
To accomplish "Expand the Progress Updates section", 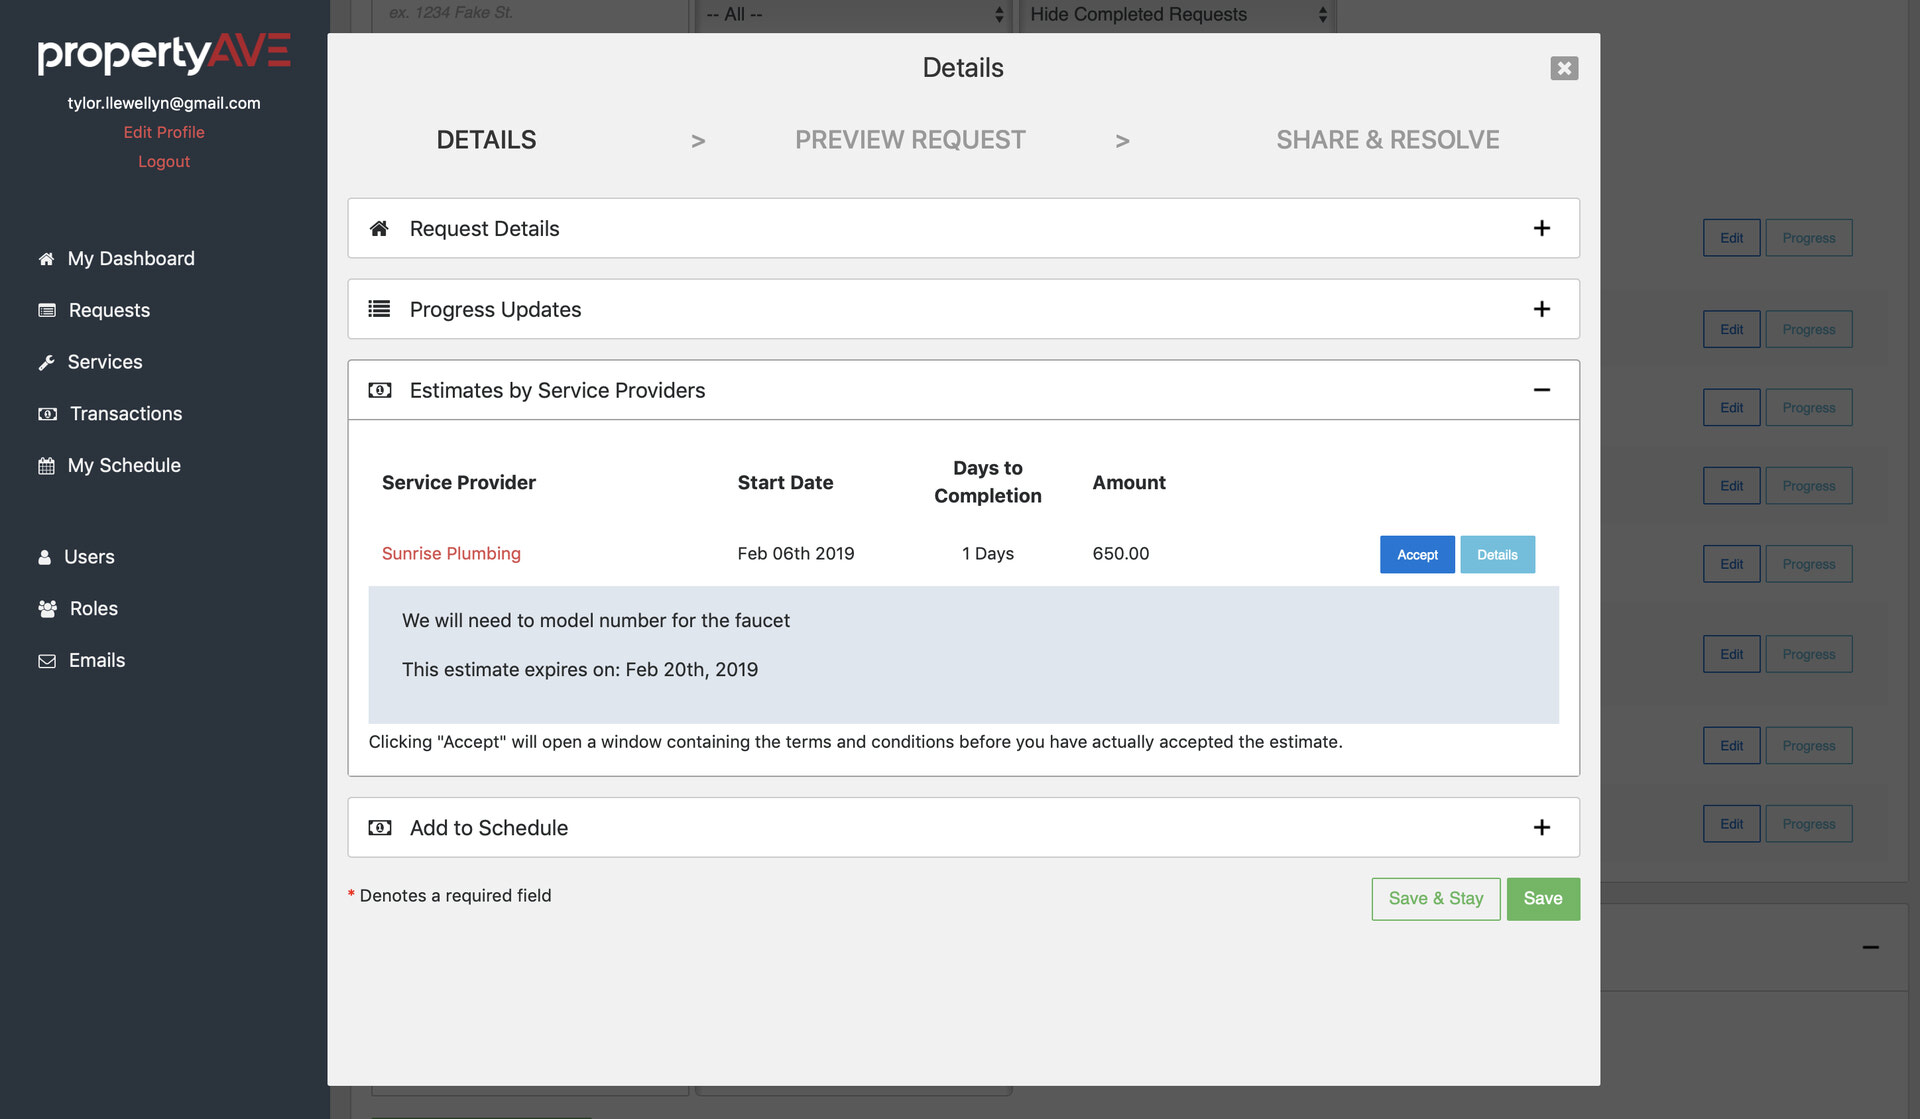I will tap(1541, 308).
